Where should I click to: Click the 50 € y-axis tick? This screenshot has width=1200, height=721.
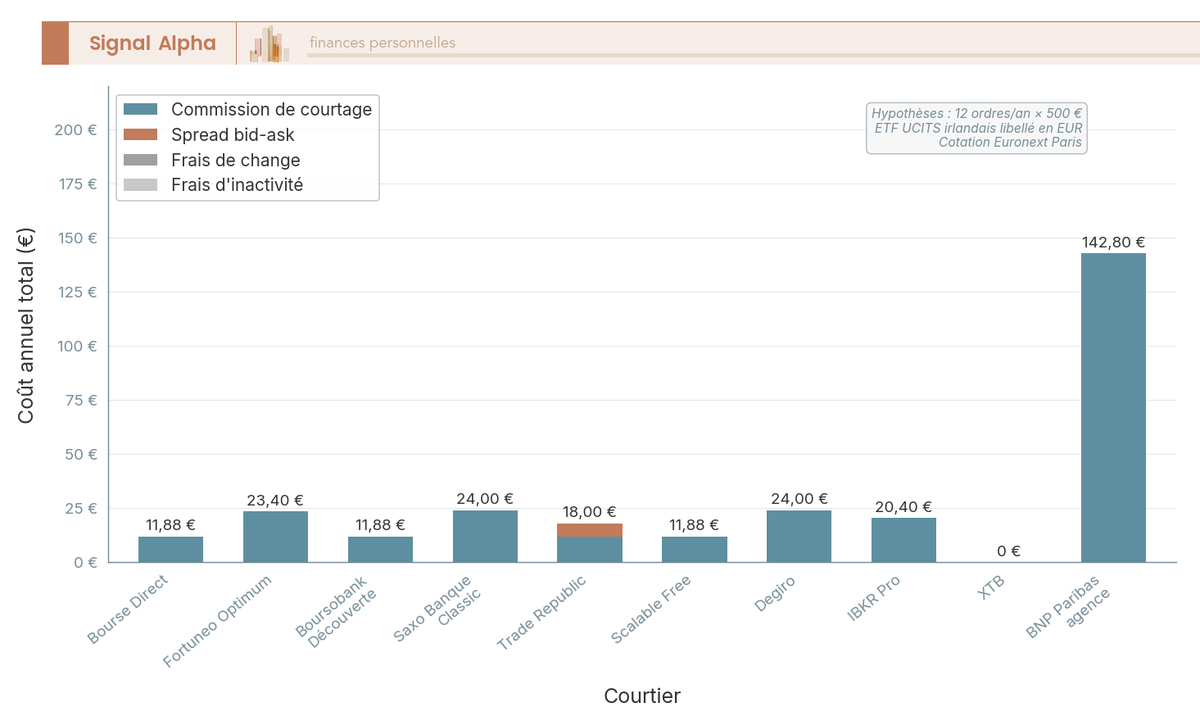point(82,454)
